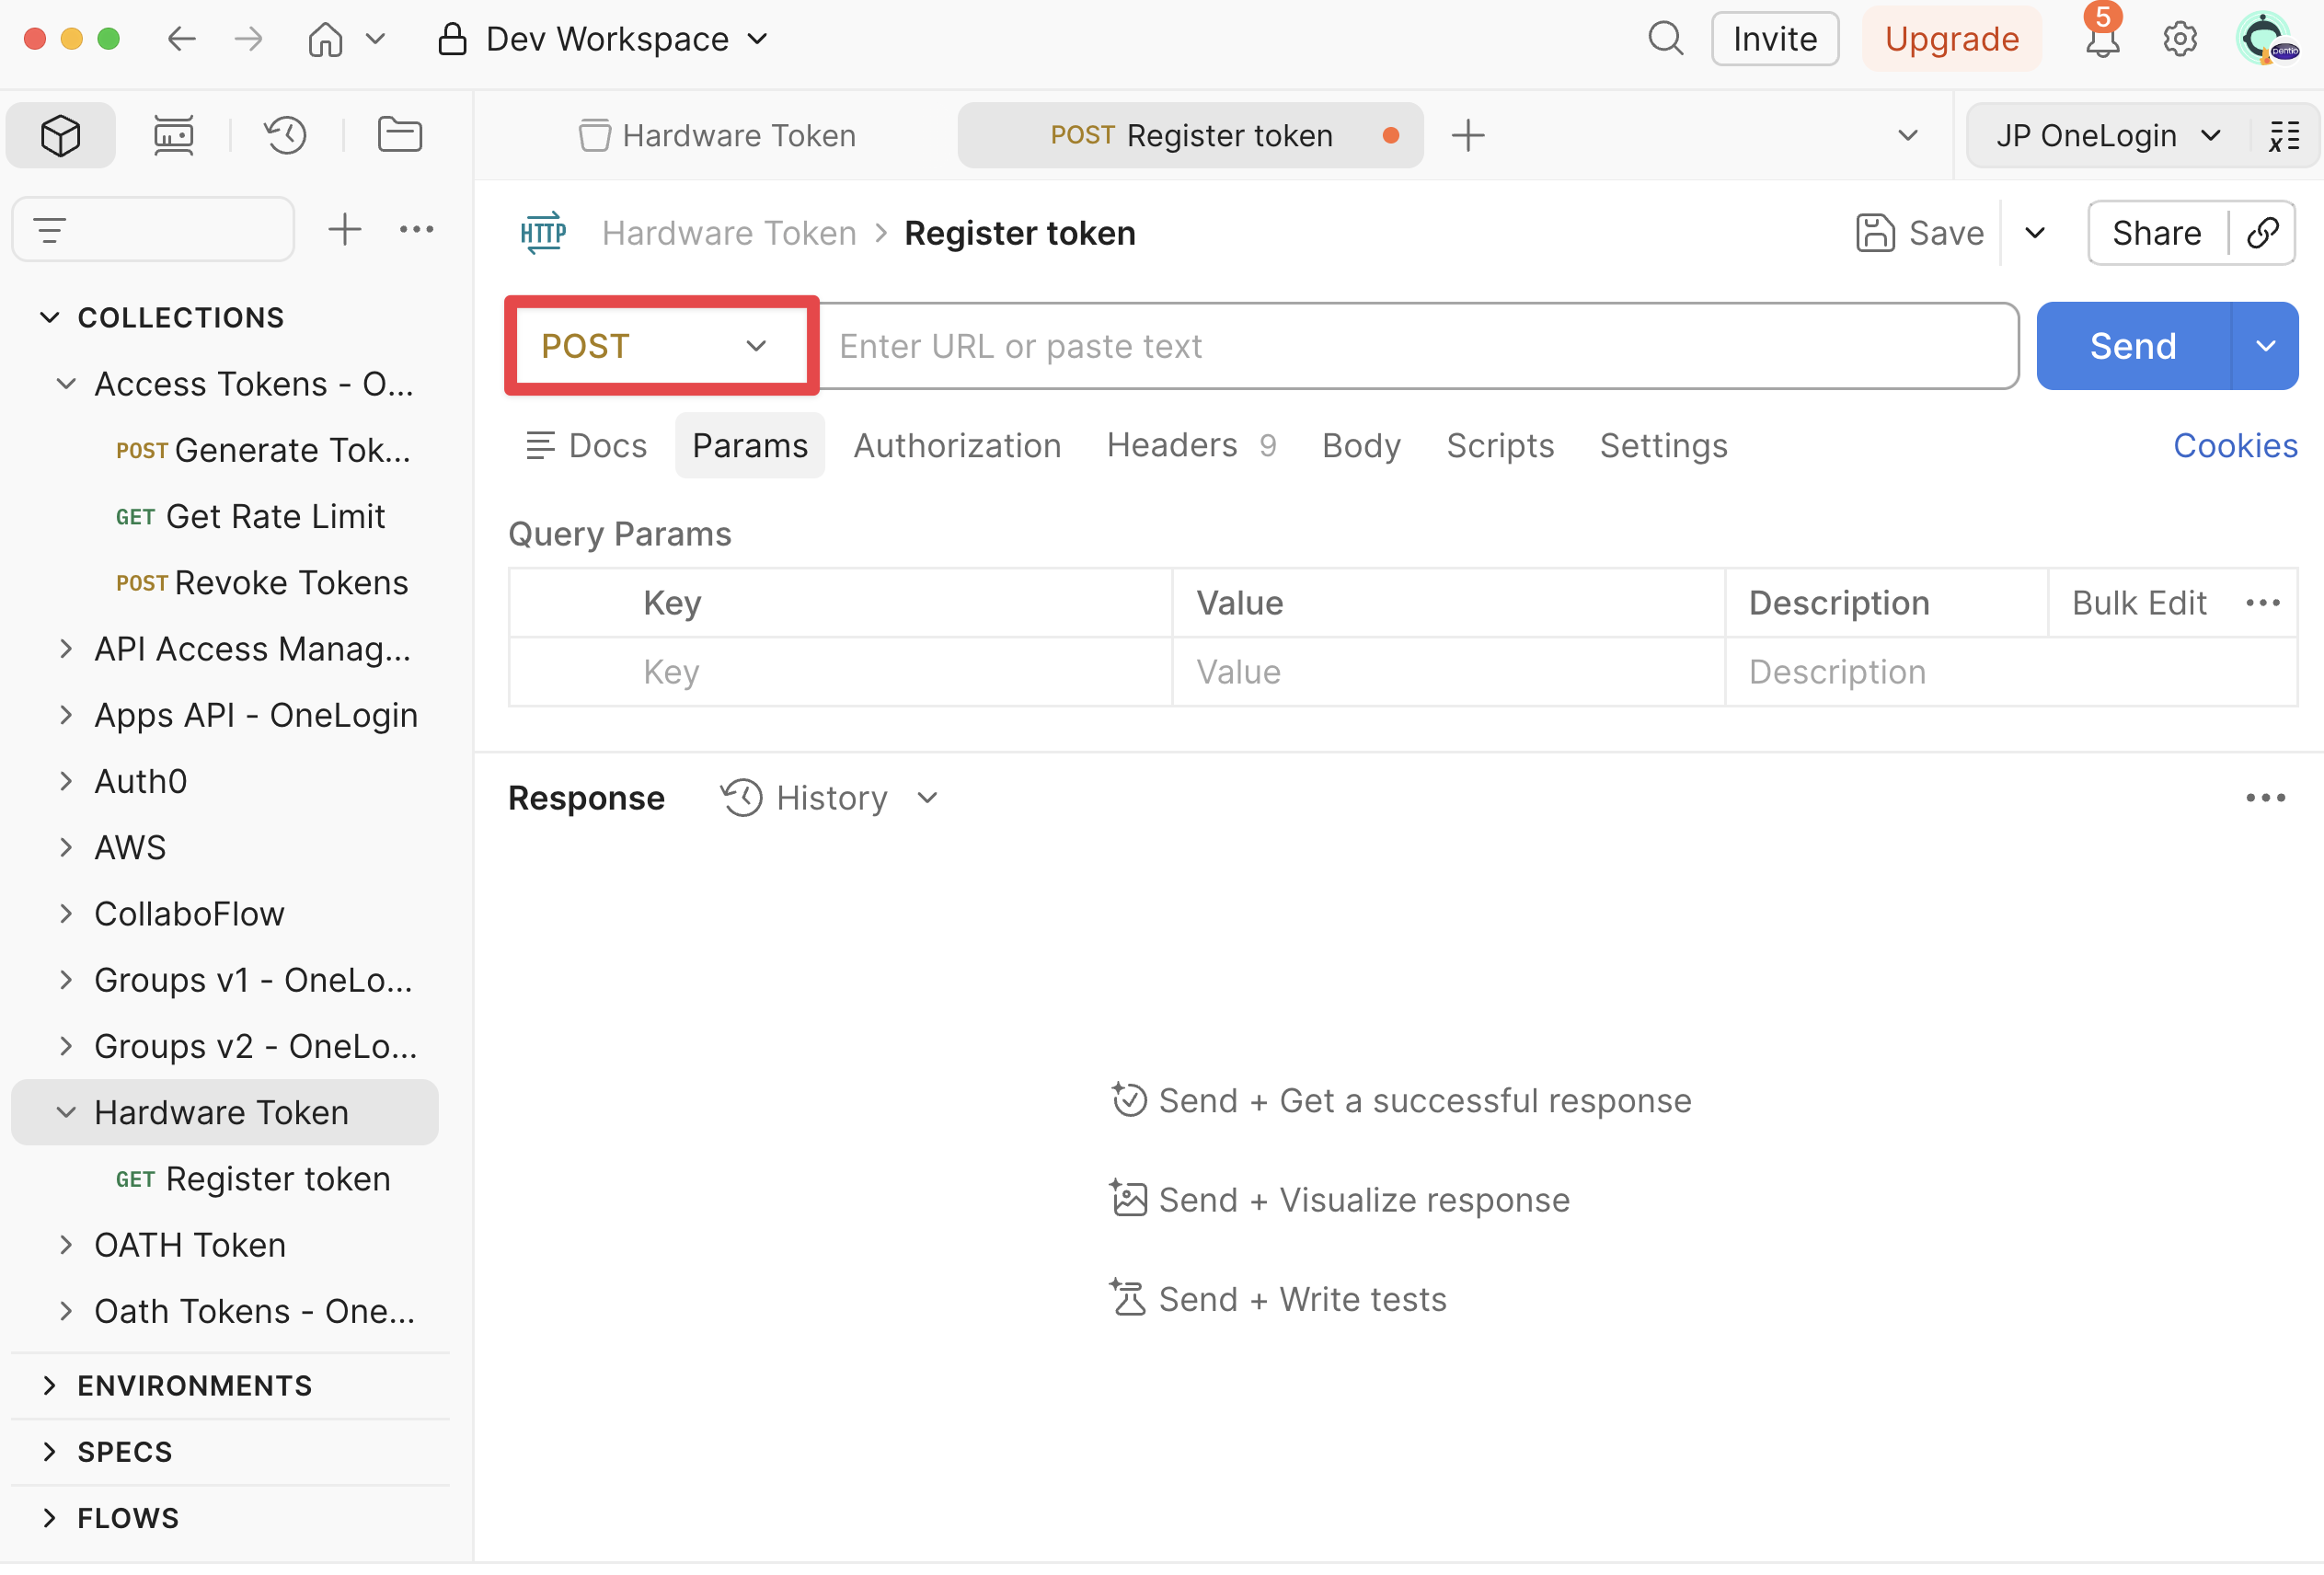Click the HTTP request type icon
Image resolution: width=2324 pixels, height=1575 pixels.
[x=543, y=233]
